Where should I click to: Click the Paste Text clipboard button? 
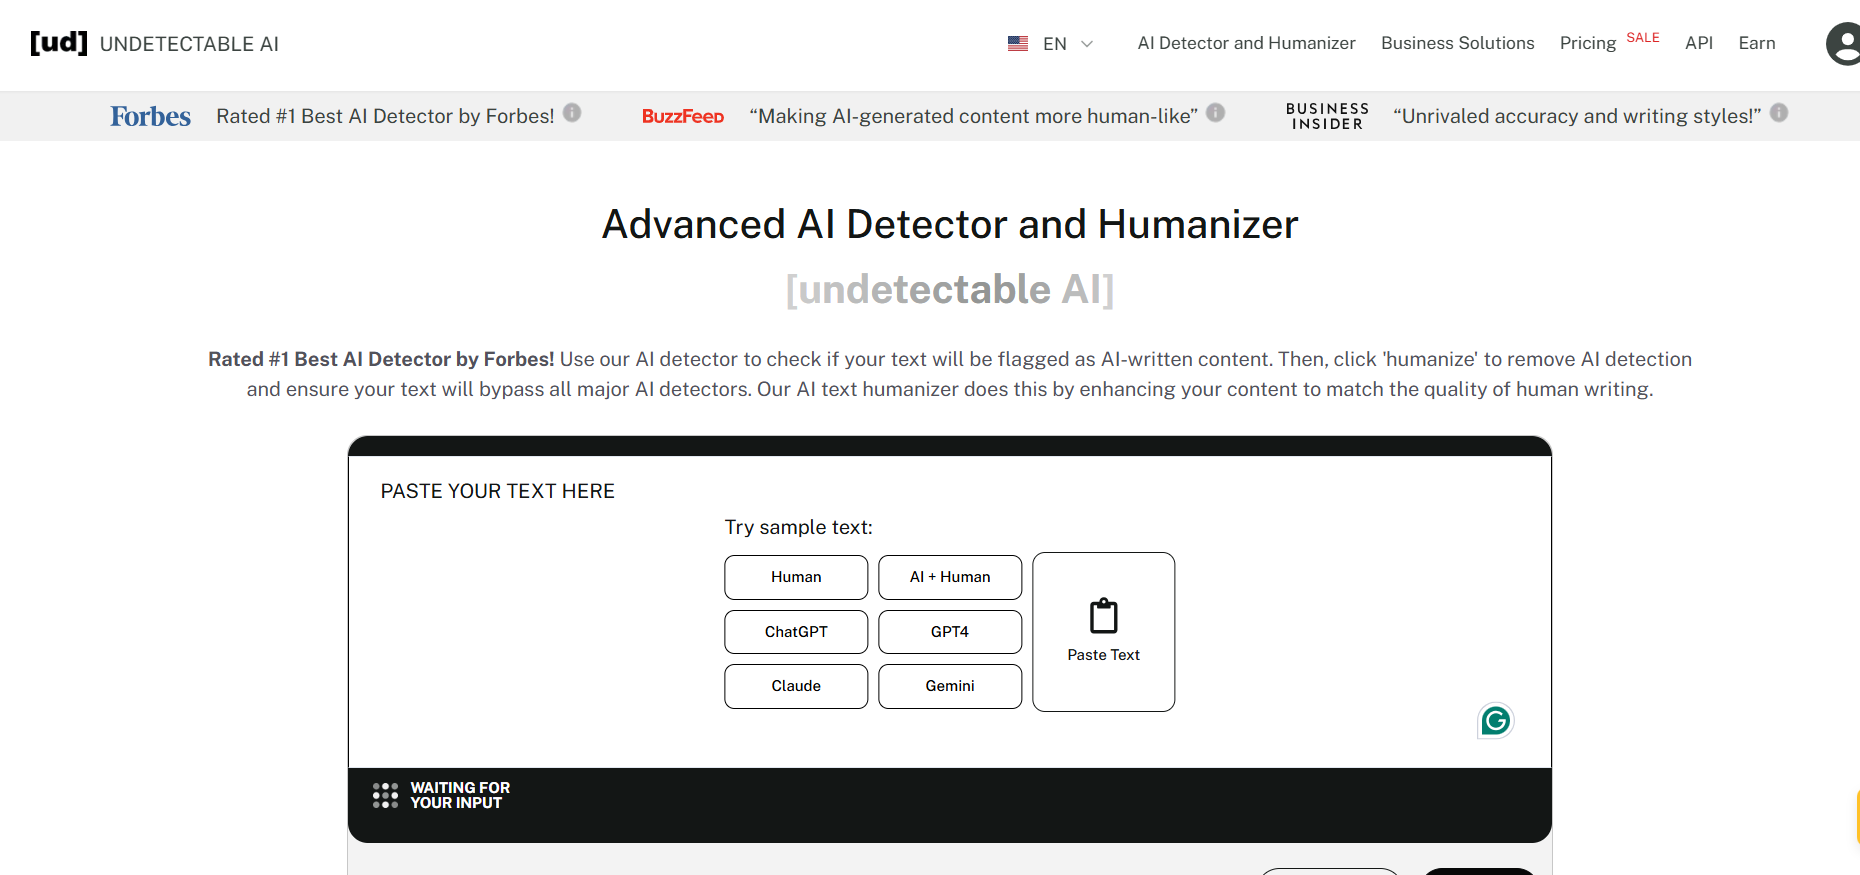pyautogui.click(x=1104, y=632)
